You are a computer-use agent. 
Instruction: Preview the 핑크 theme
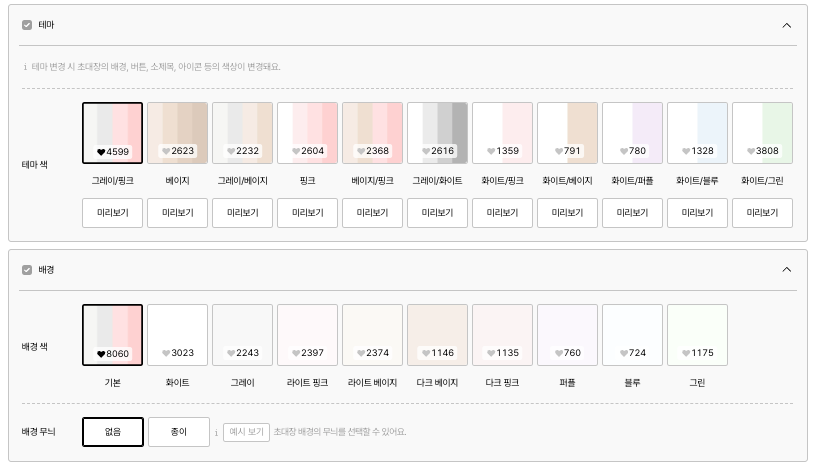308,213
